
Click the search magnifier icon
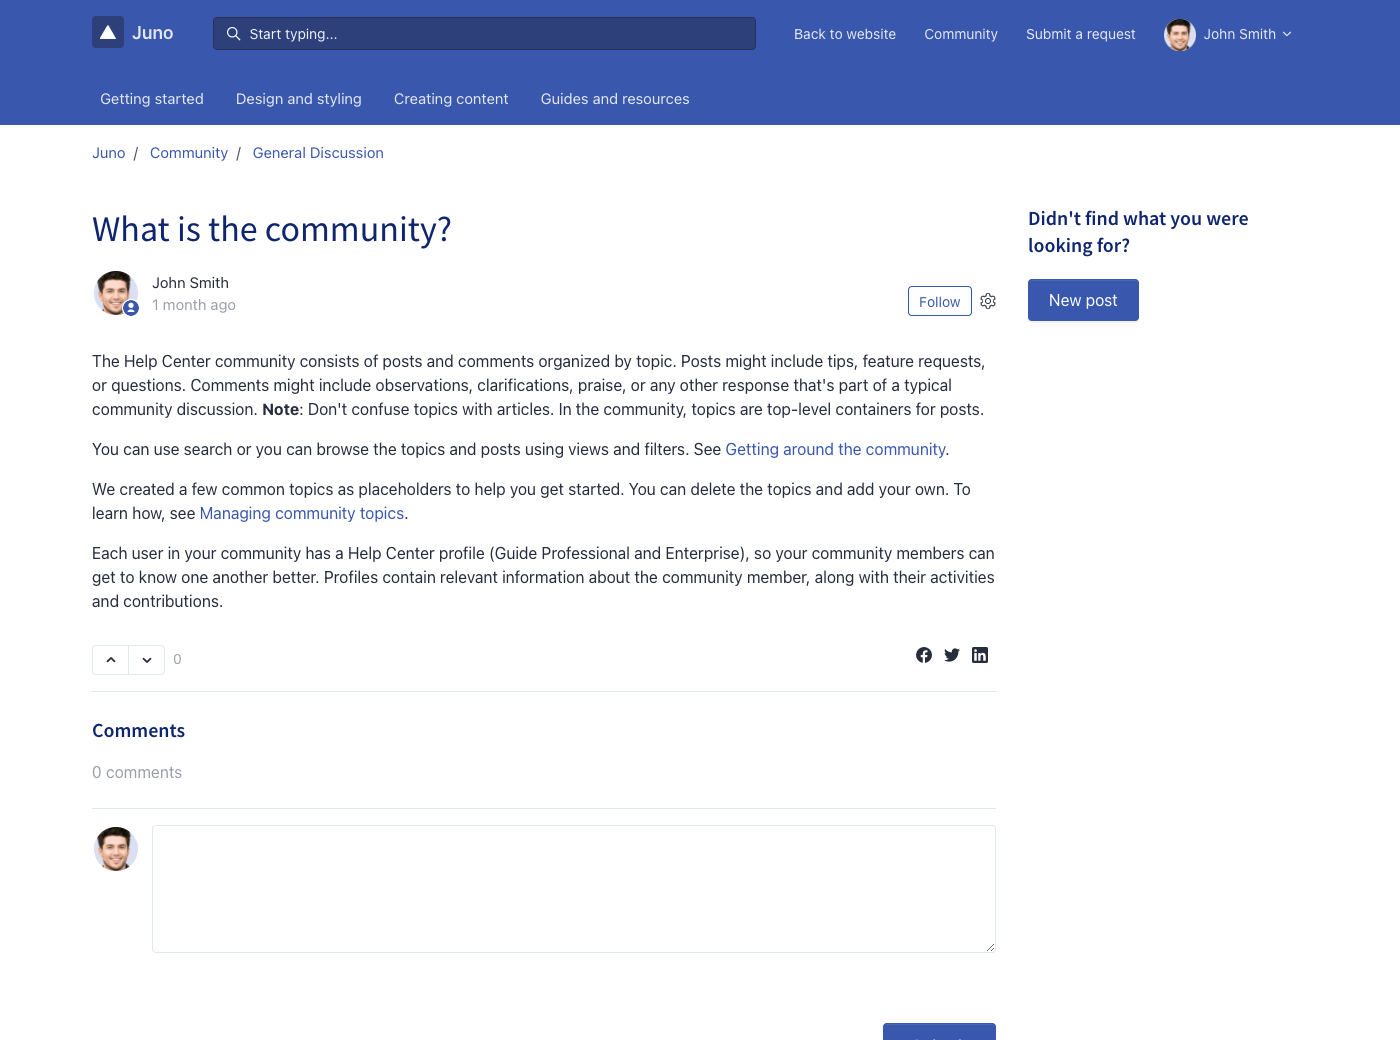click(233, 34)
